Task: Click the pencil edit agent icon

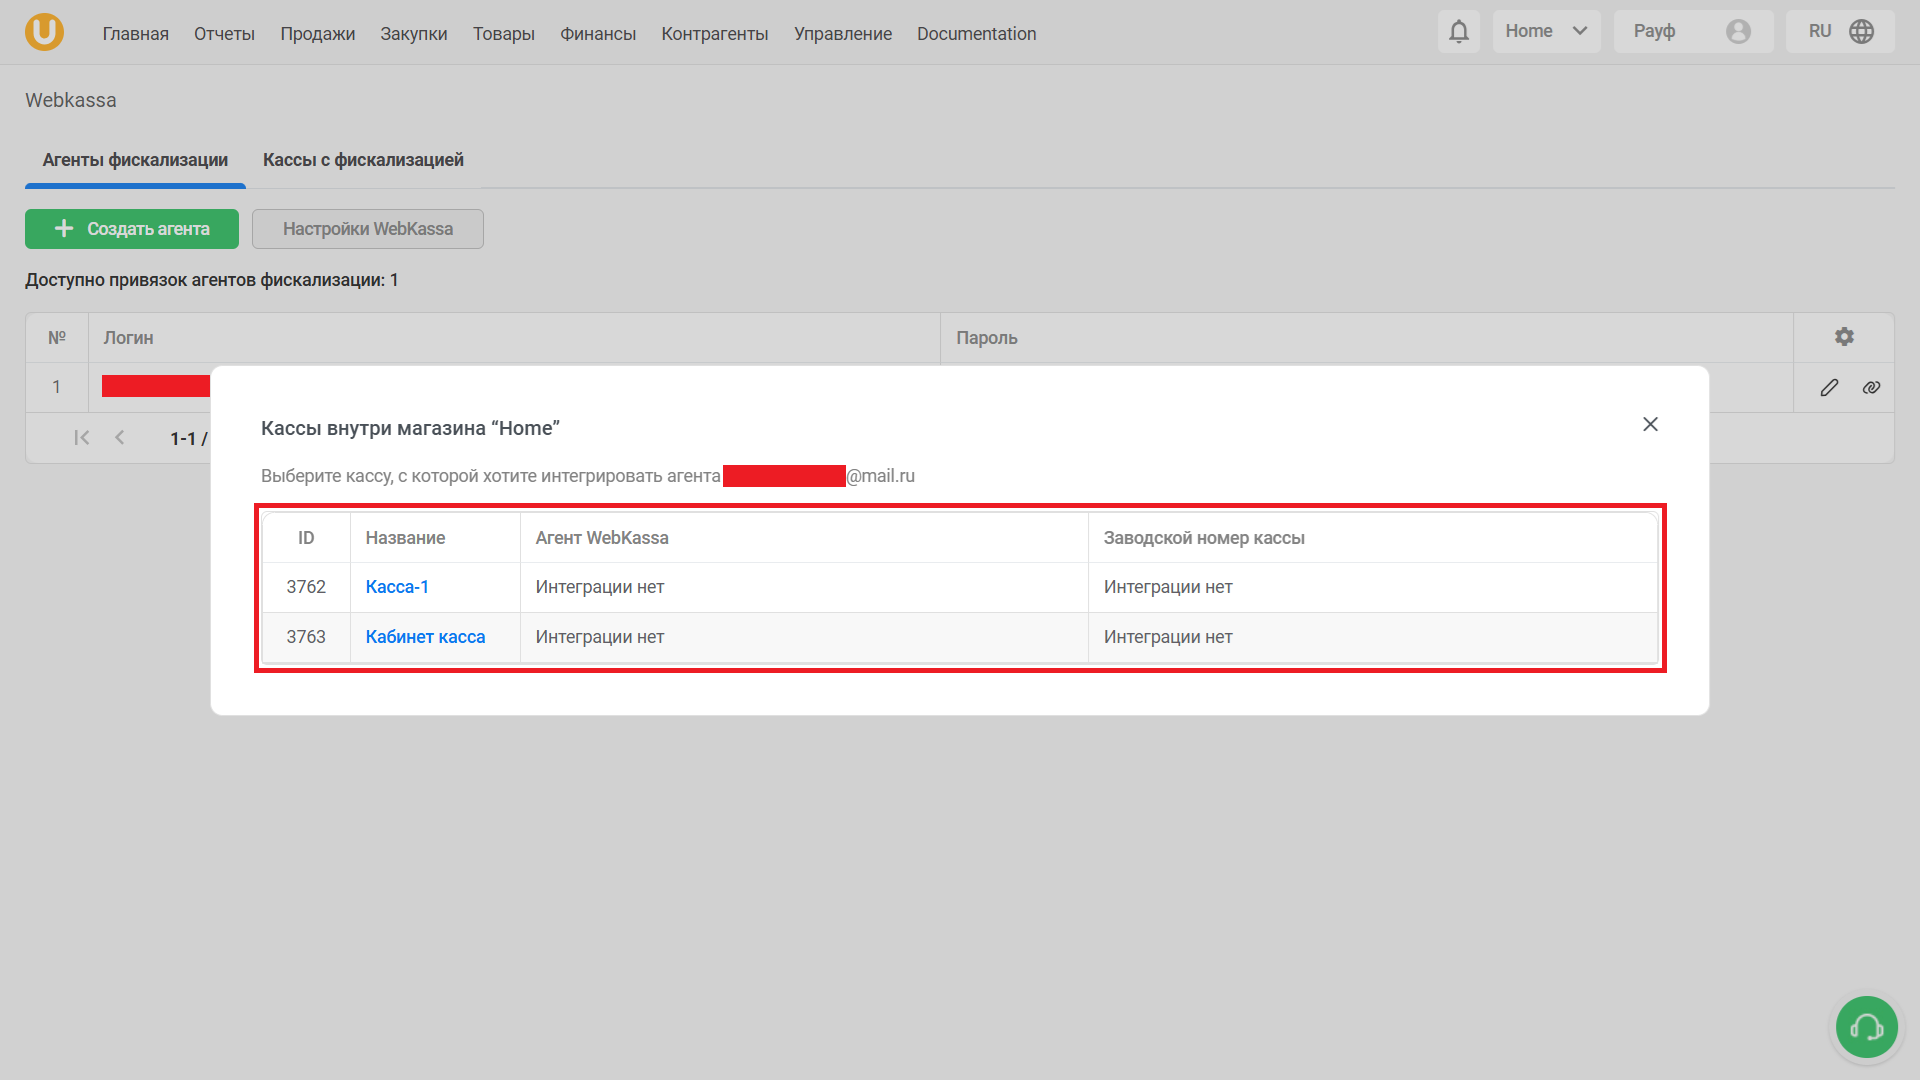Action: click(x=1829, y=388)
